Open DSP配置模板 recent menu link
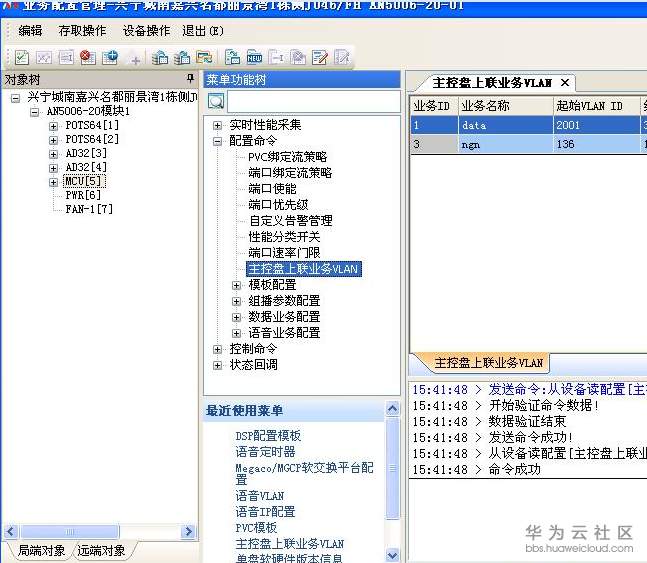This screenshot has width=647, height=563. coord(268,435)
